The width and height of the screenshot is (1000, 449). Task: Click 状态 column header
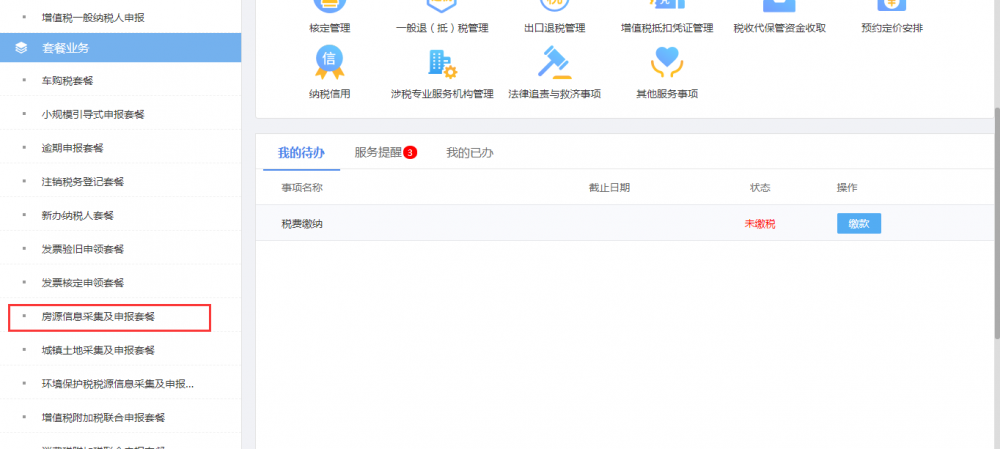point(760,188)
